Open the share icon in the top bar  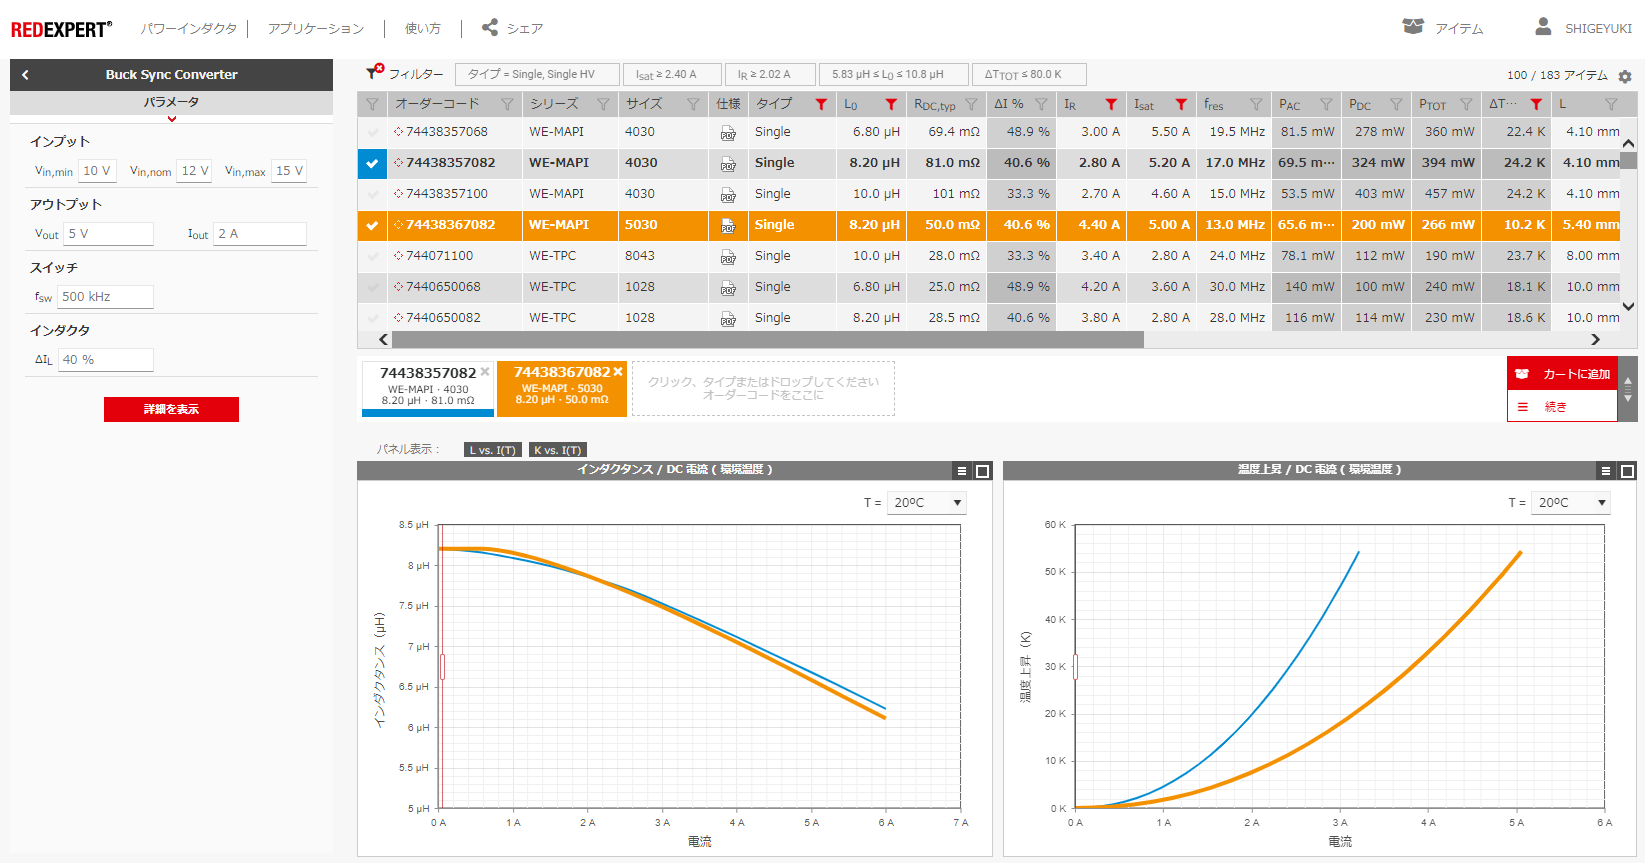coord(490,28)
